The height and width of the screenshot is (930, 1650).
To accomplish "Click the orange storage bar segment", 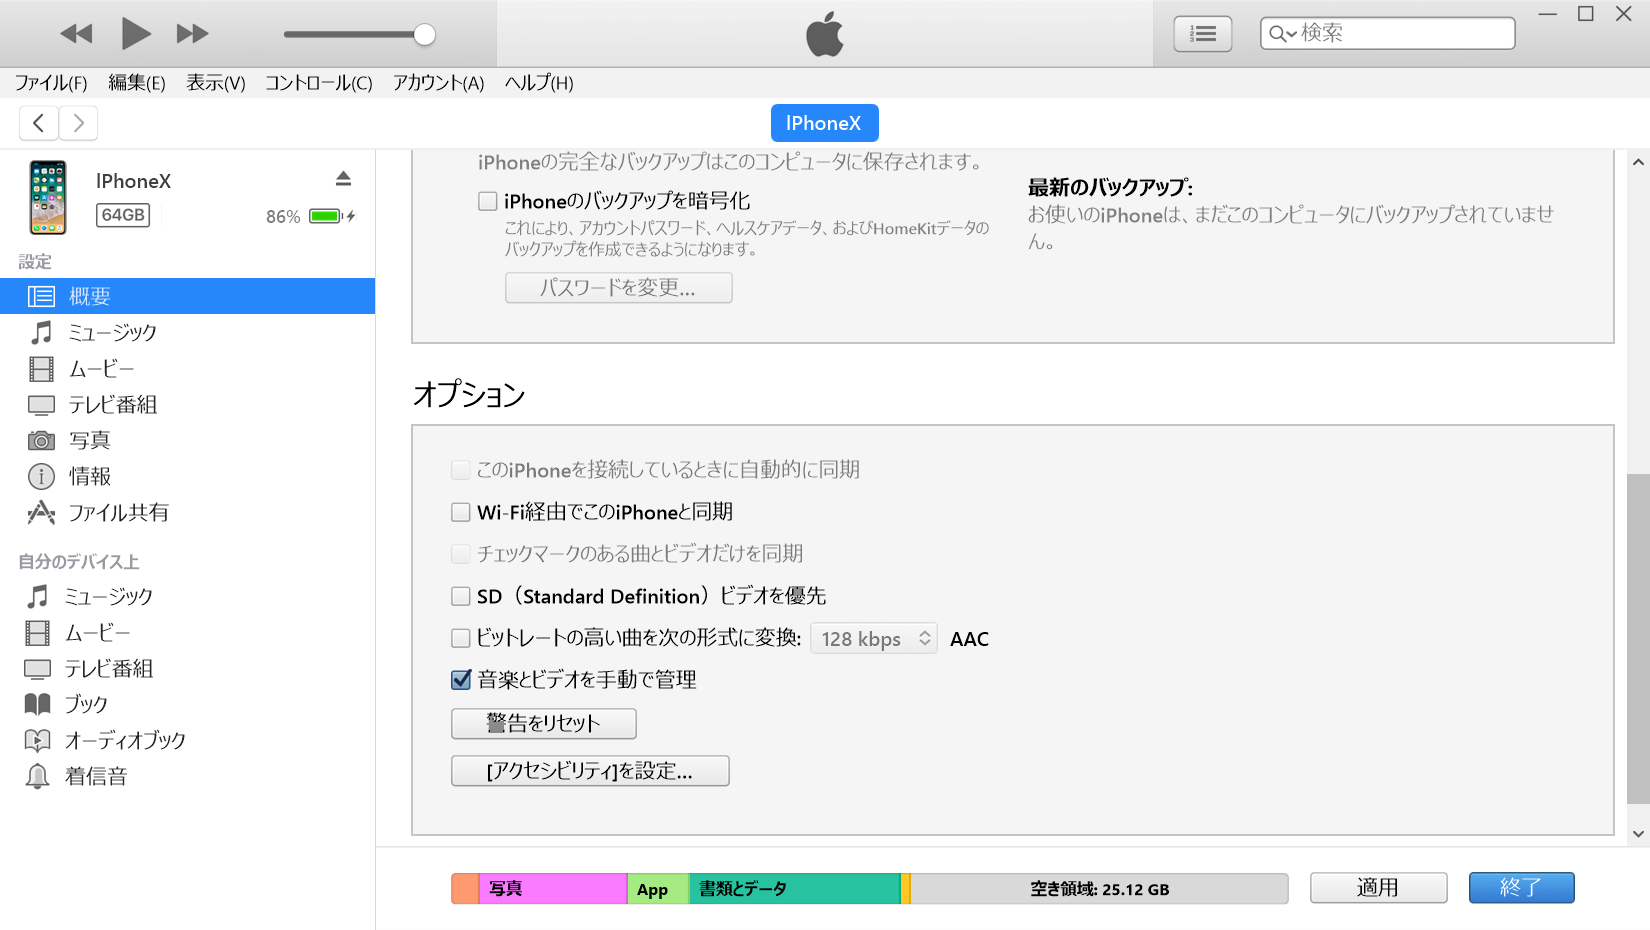I will (x=465, y=888).
